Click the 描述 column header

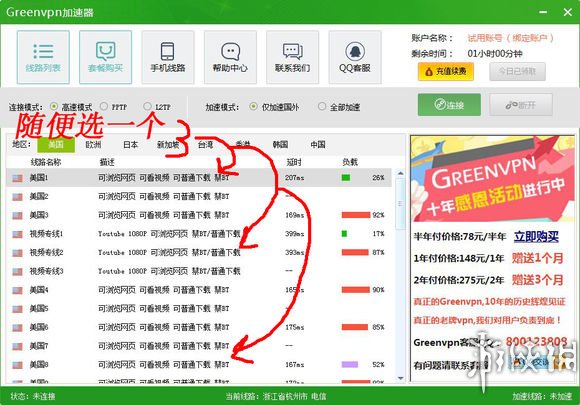pos(107,162)
